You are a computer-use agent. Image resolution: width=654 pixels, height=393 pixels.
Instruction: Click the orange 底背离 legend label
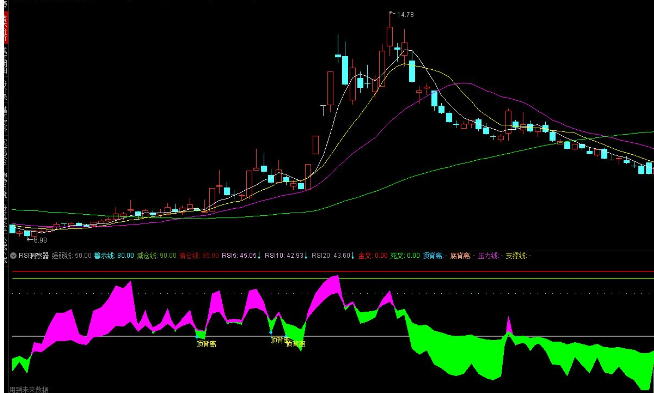tap(460, 256)
